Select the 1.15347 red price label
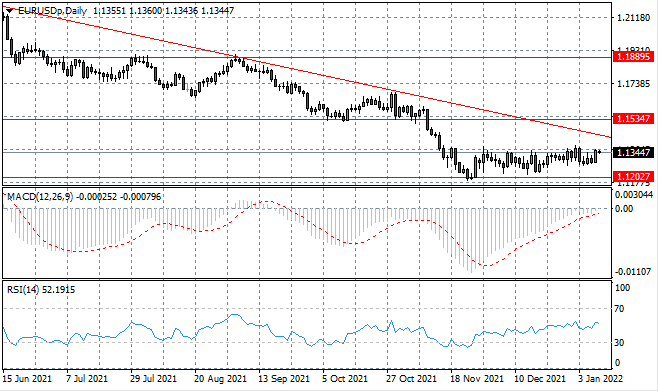 [x=634, y=118]
